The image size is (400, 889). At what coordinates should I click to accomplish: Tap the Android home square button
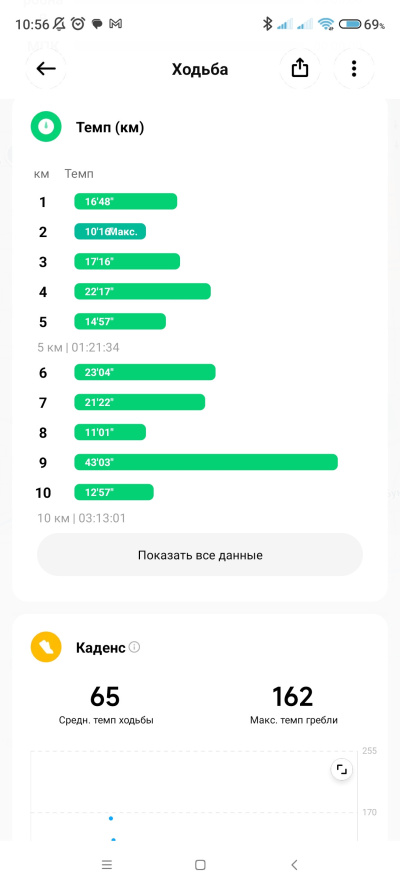click(x=200, y=865)
